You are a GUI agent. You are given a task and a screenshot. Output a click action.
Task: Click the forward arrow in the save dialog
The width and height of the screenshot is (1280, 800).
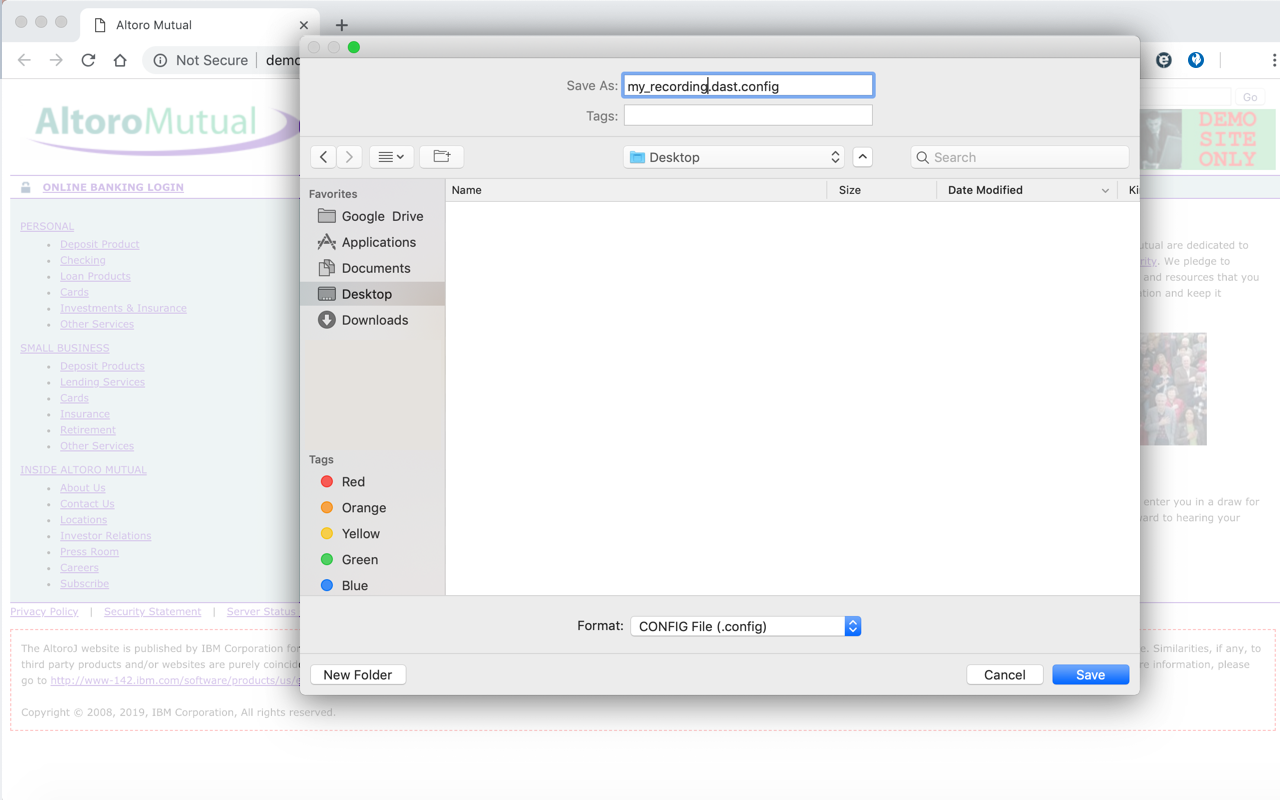pyautogui.click(x=349, y=157)
